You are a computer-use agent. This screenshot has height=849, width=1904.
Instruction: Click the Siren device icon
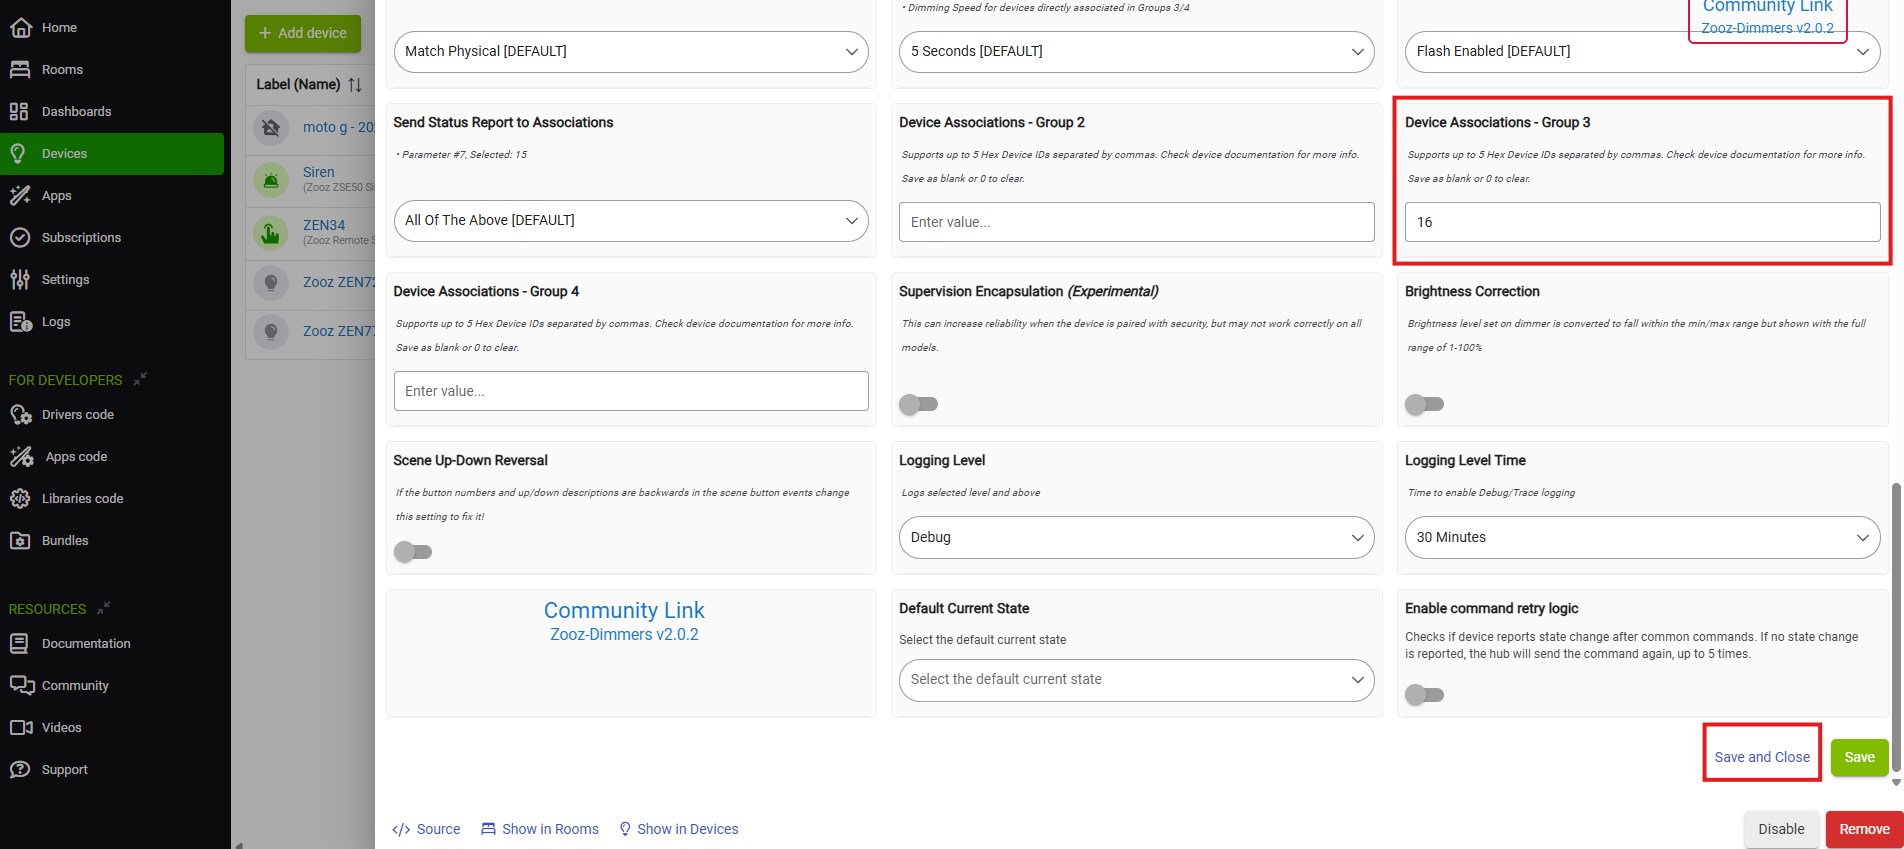click(270, 180)
